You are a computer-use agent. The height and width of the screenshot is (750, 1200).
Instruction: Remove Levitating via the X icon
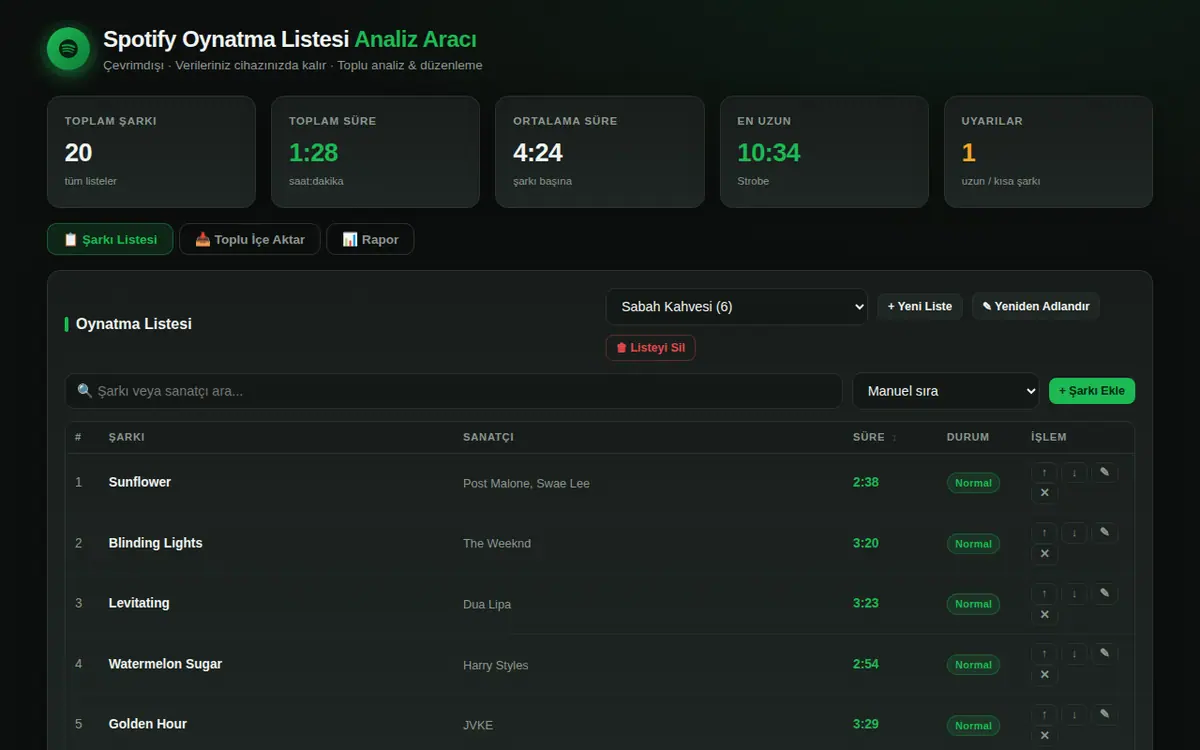[x=1044, y=614]
